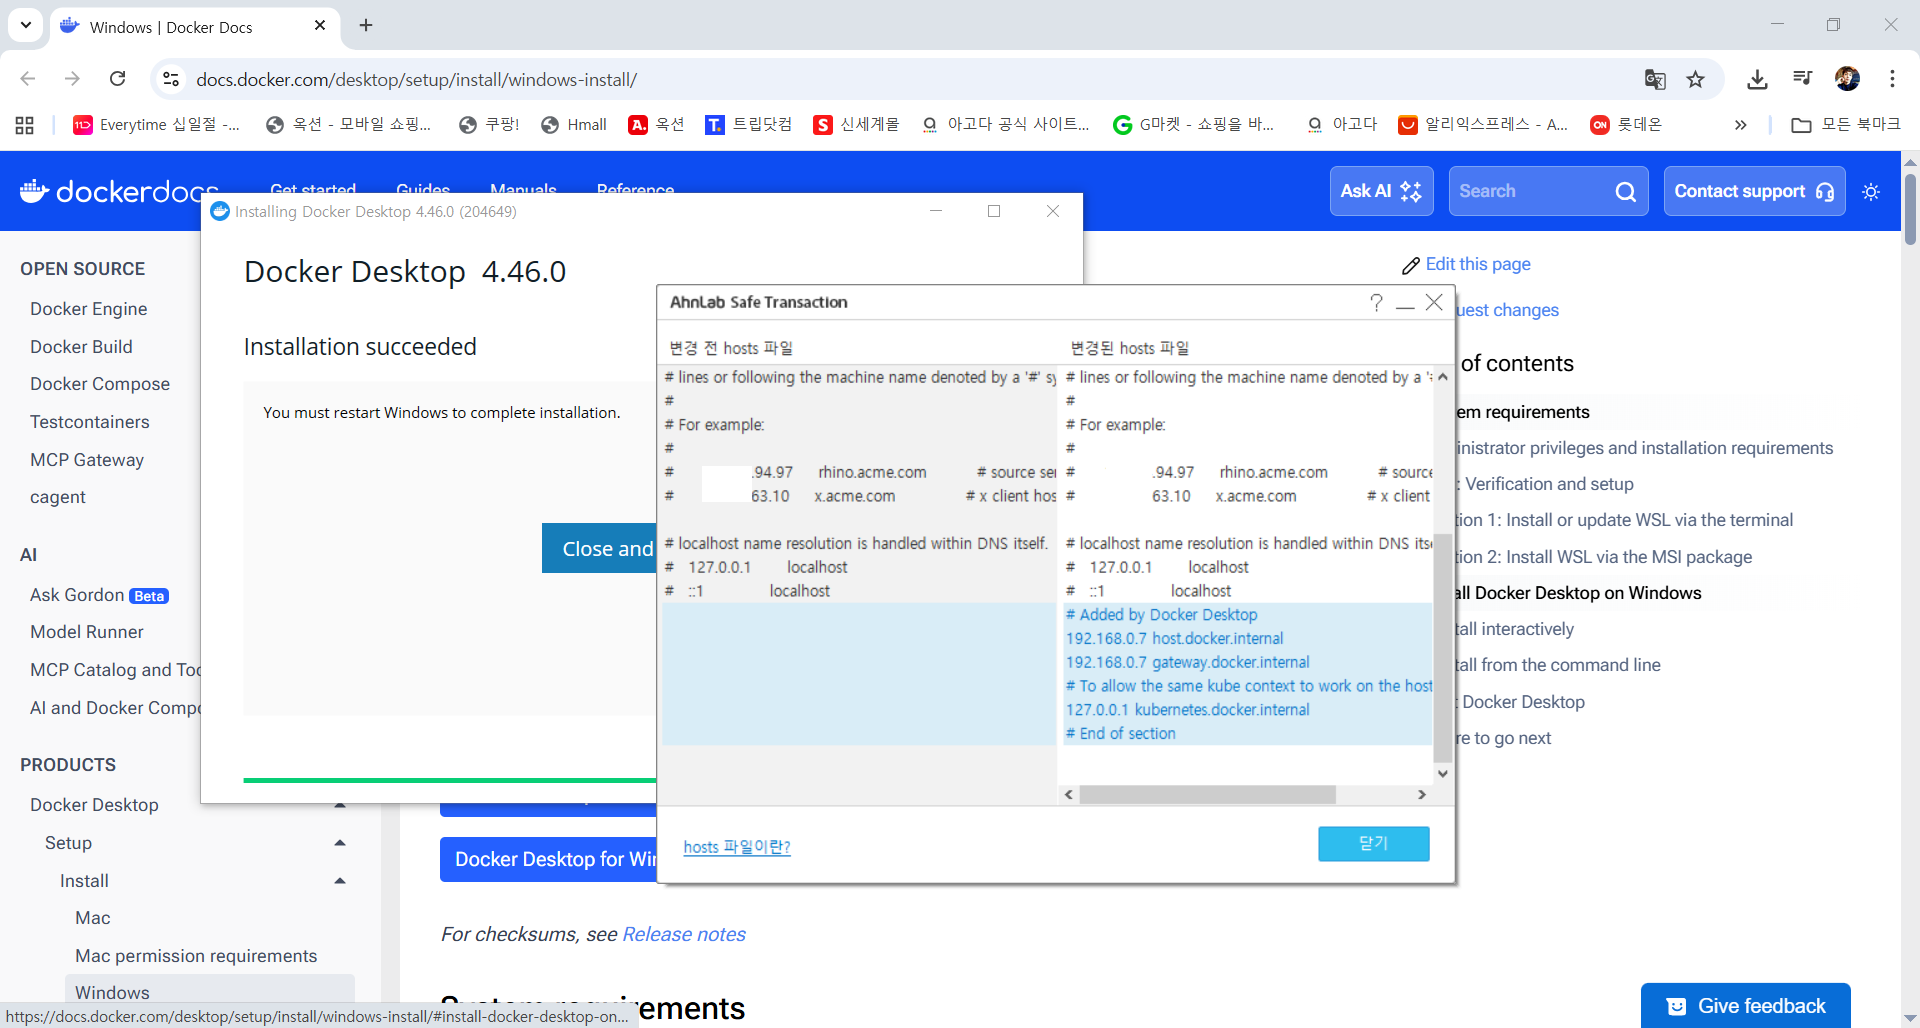
Task: Click the Edit this page link
Action: click(x=1466, y=264)
